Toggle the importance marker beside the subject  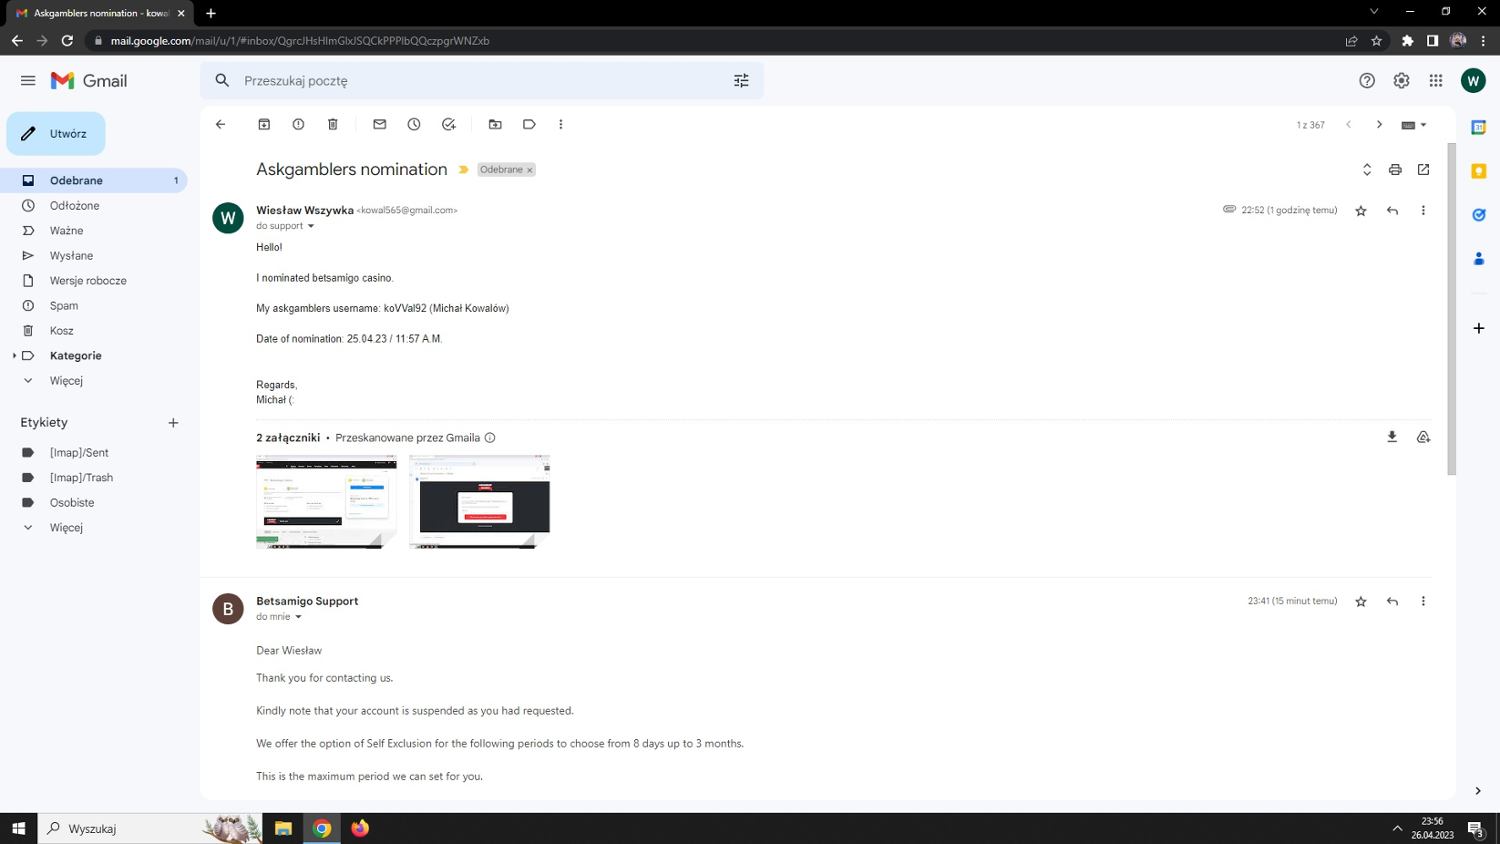tap(463, 170)
